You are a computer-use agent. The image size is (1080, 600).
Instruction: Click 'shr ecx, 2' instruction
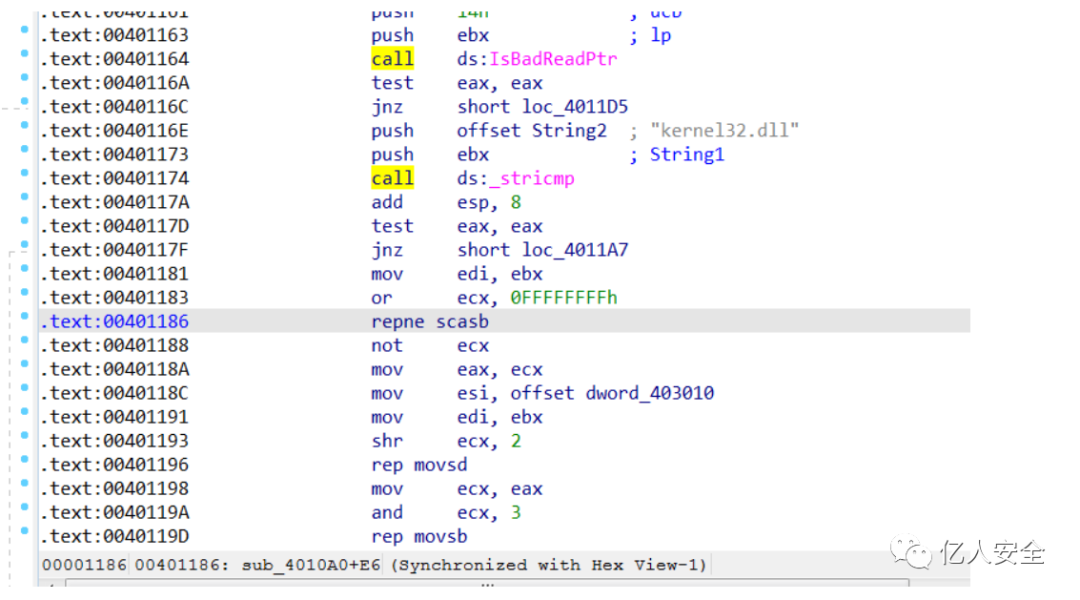pos(446,441)
